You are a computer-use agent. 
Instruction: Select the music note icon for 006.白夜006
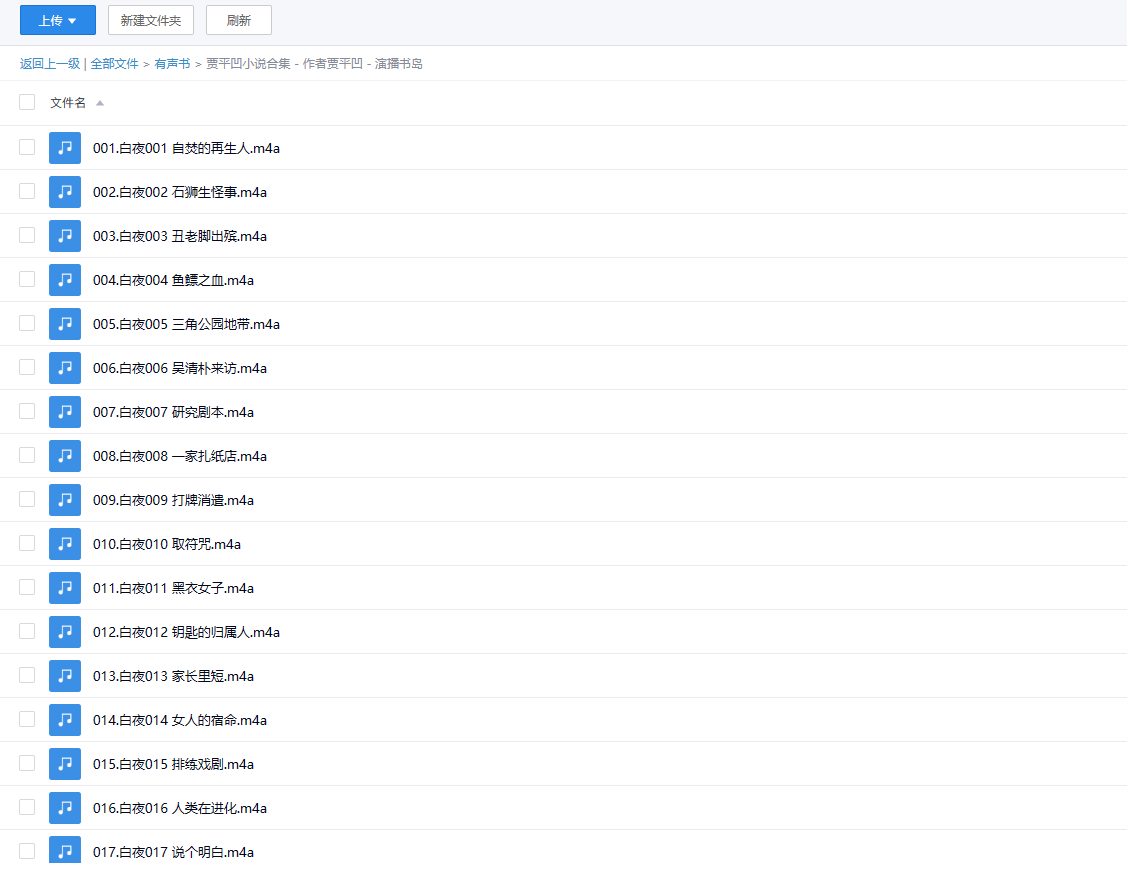click(x=65, y=367)
